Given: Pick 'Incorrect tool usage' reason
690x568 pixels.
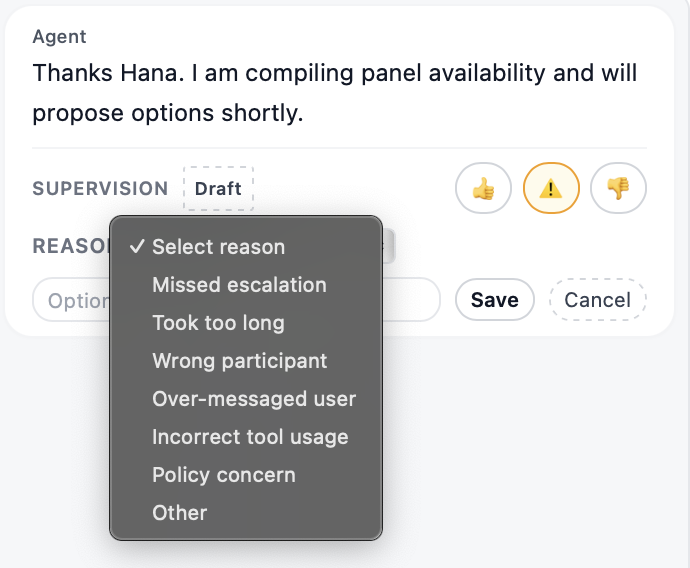Looking at the screenshot, I should pyautogui.click(x=250, y=437).
